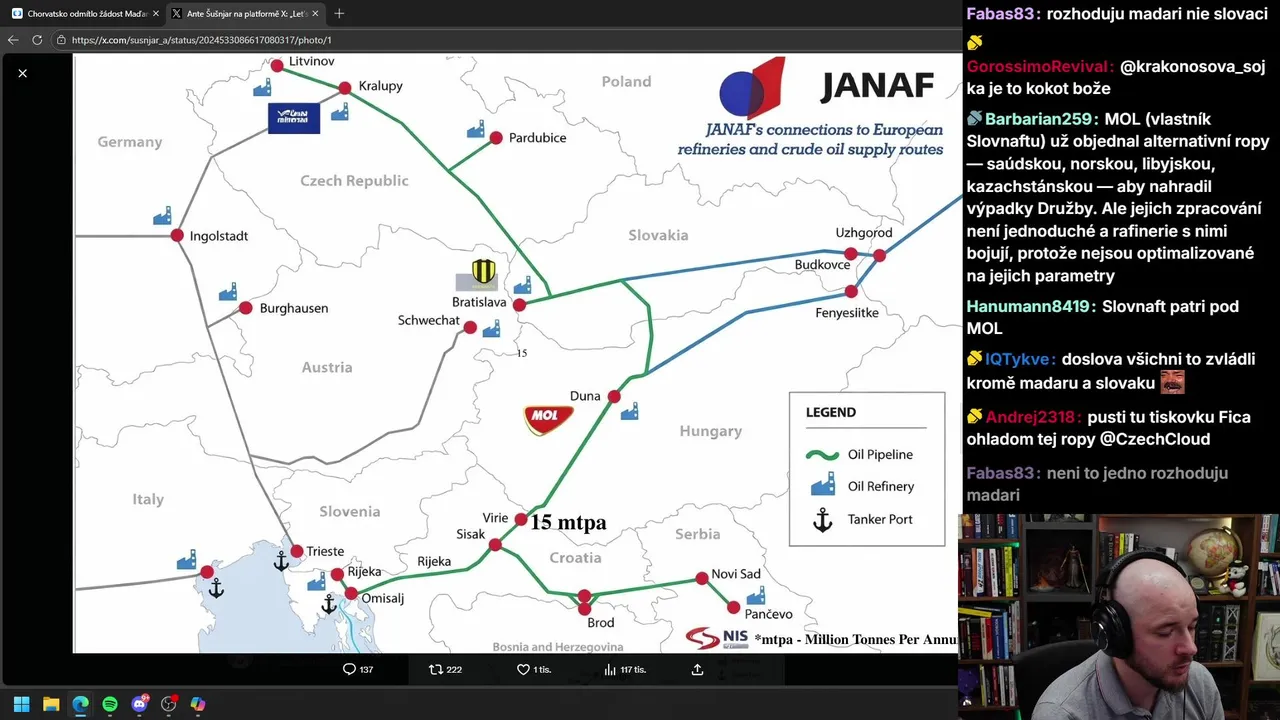This screenshot has height=720, width=1280.
Task: Open File Explorer from taskbar
Action: tap(51, 704)
